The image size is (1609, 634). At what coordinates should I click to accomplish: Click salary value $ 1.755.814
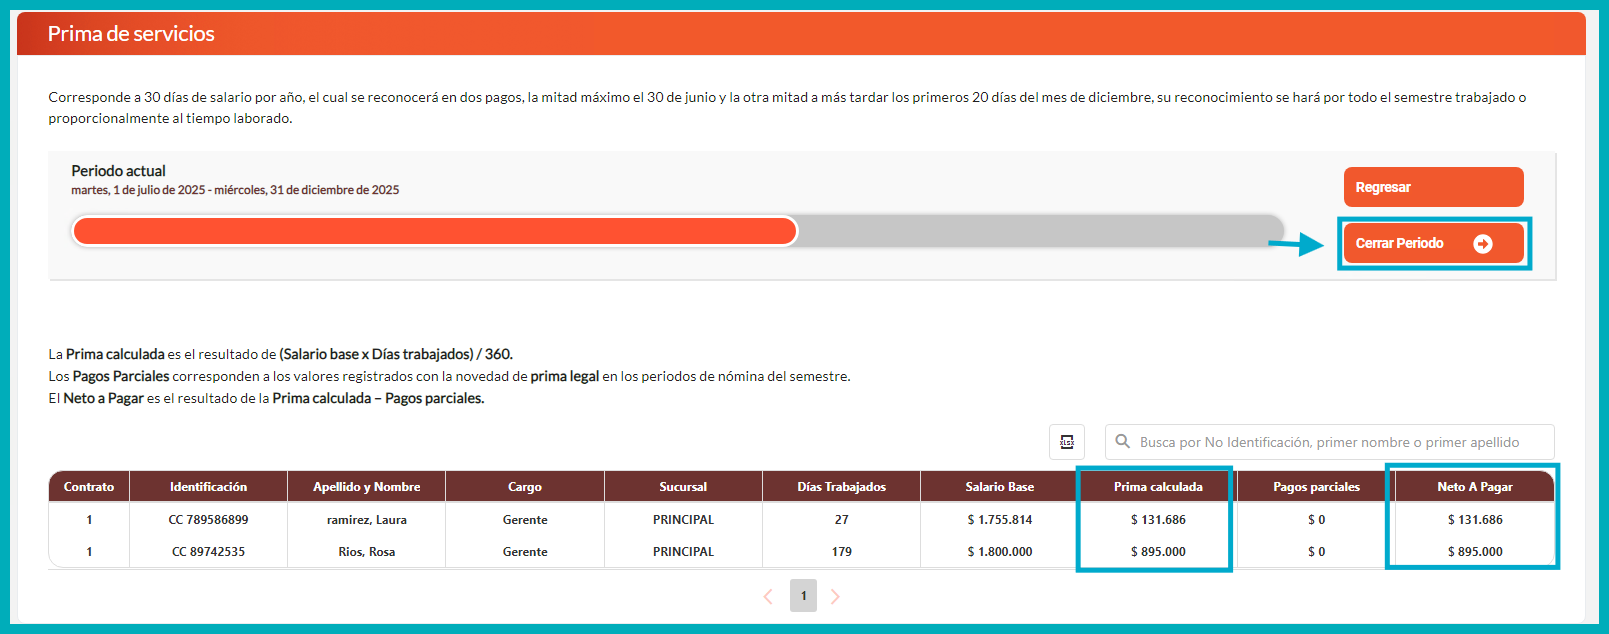[1000, 520]
